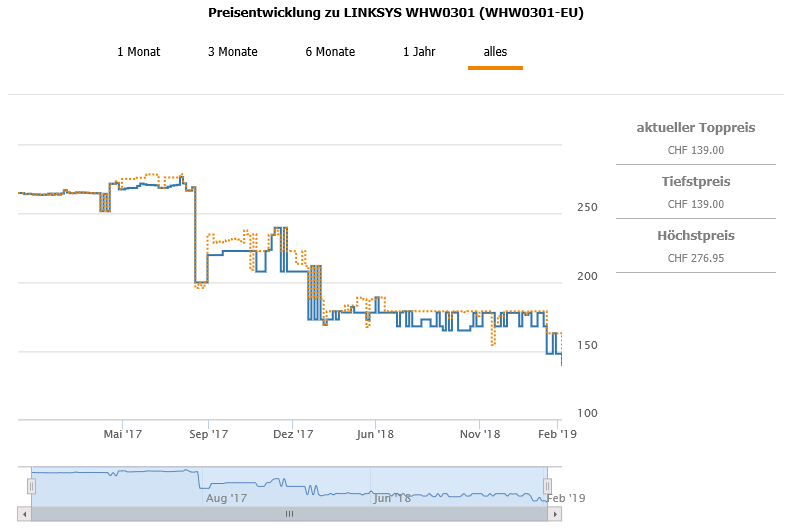Show the 6 Monate price history
Image resolution: width=790 pixels, height=532 pixels.
[330, 52]
